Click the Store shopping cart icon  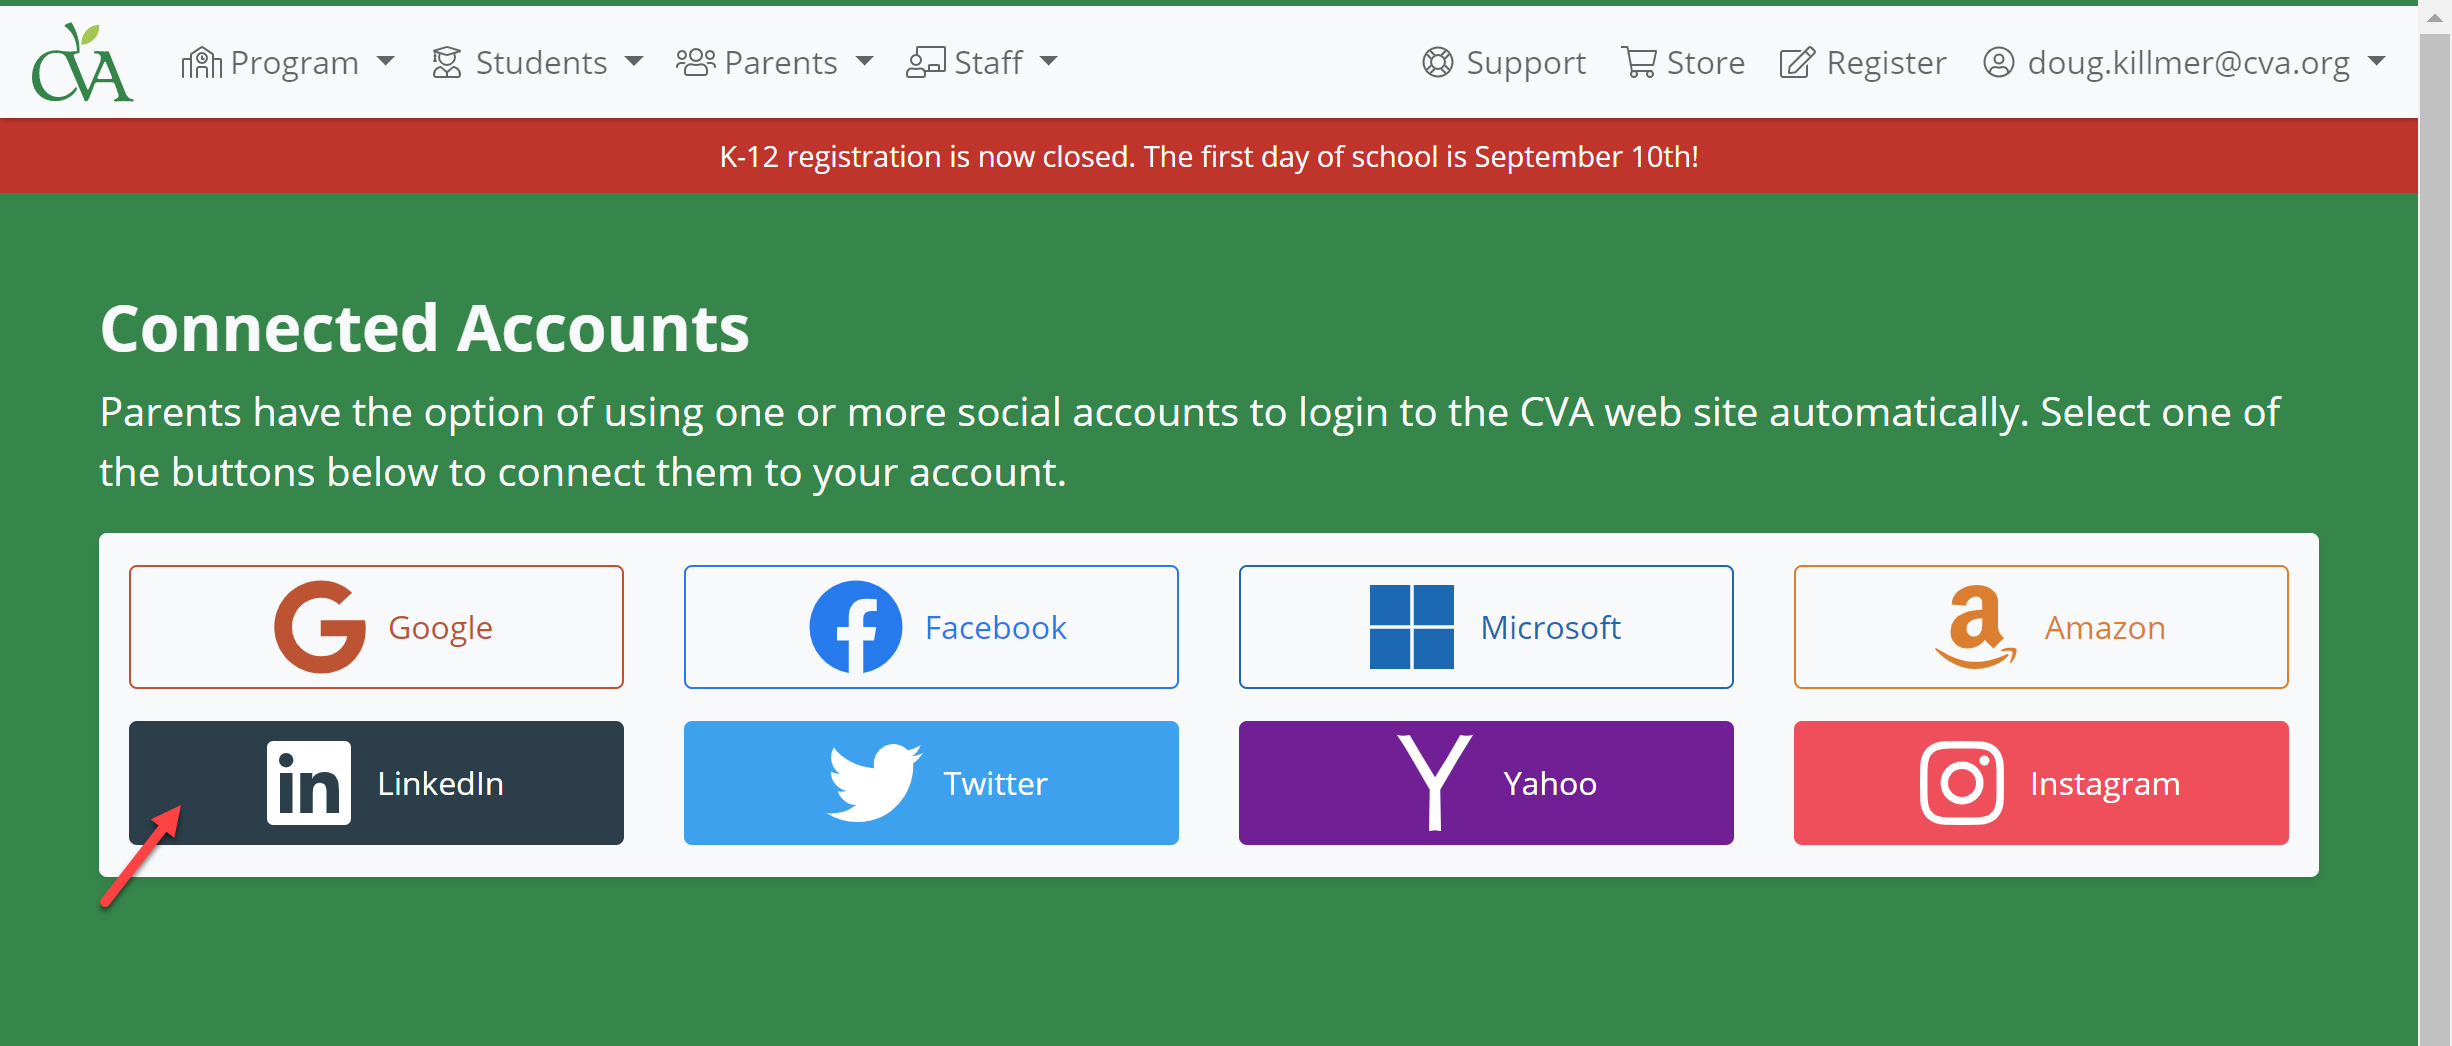(1638, 62)
